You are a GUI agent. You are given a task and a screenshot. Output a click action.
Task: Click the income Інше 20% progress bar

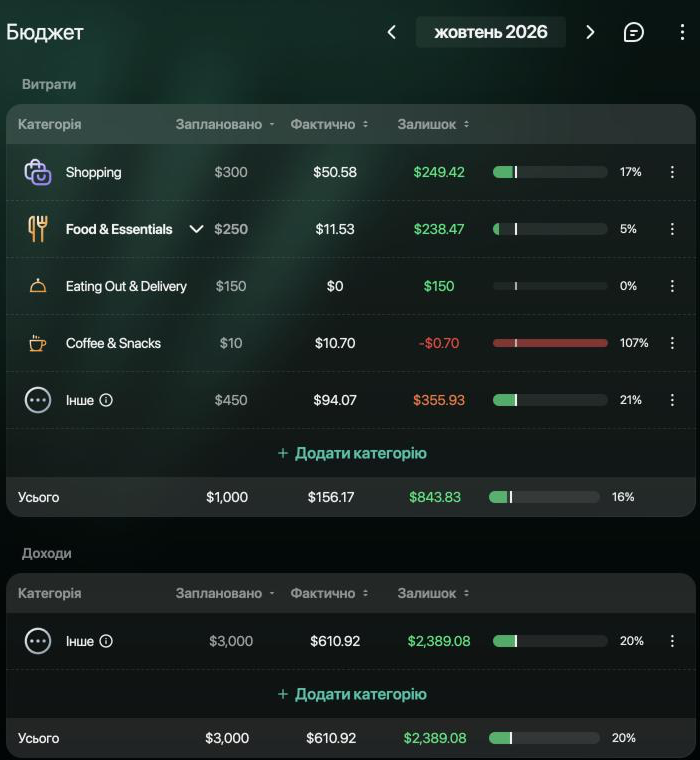[x=550, y=641]
